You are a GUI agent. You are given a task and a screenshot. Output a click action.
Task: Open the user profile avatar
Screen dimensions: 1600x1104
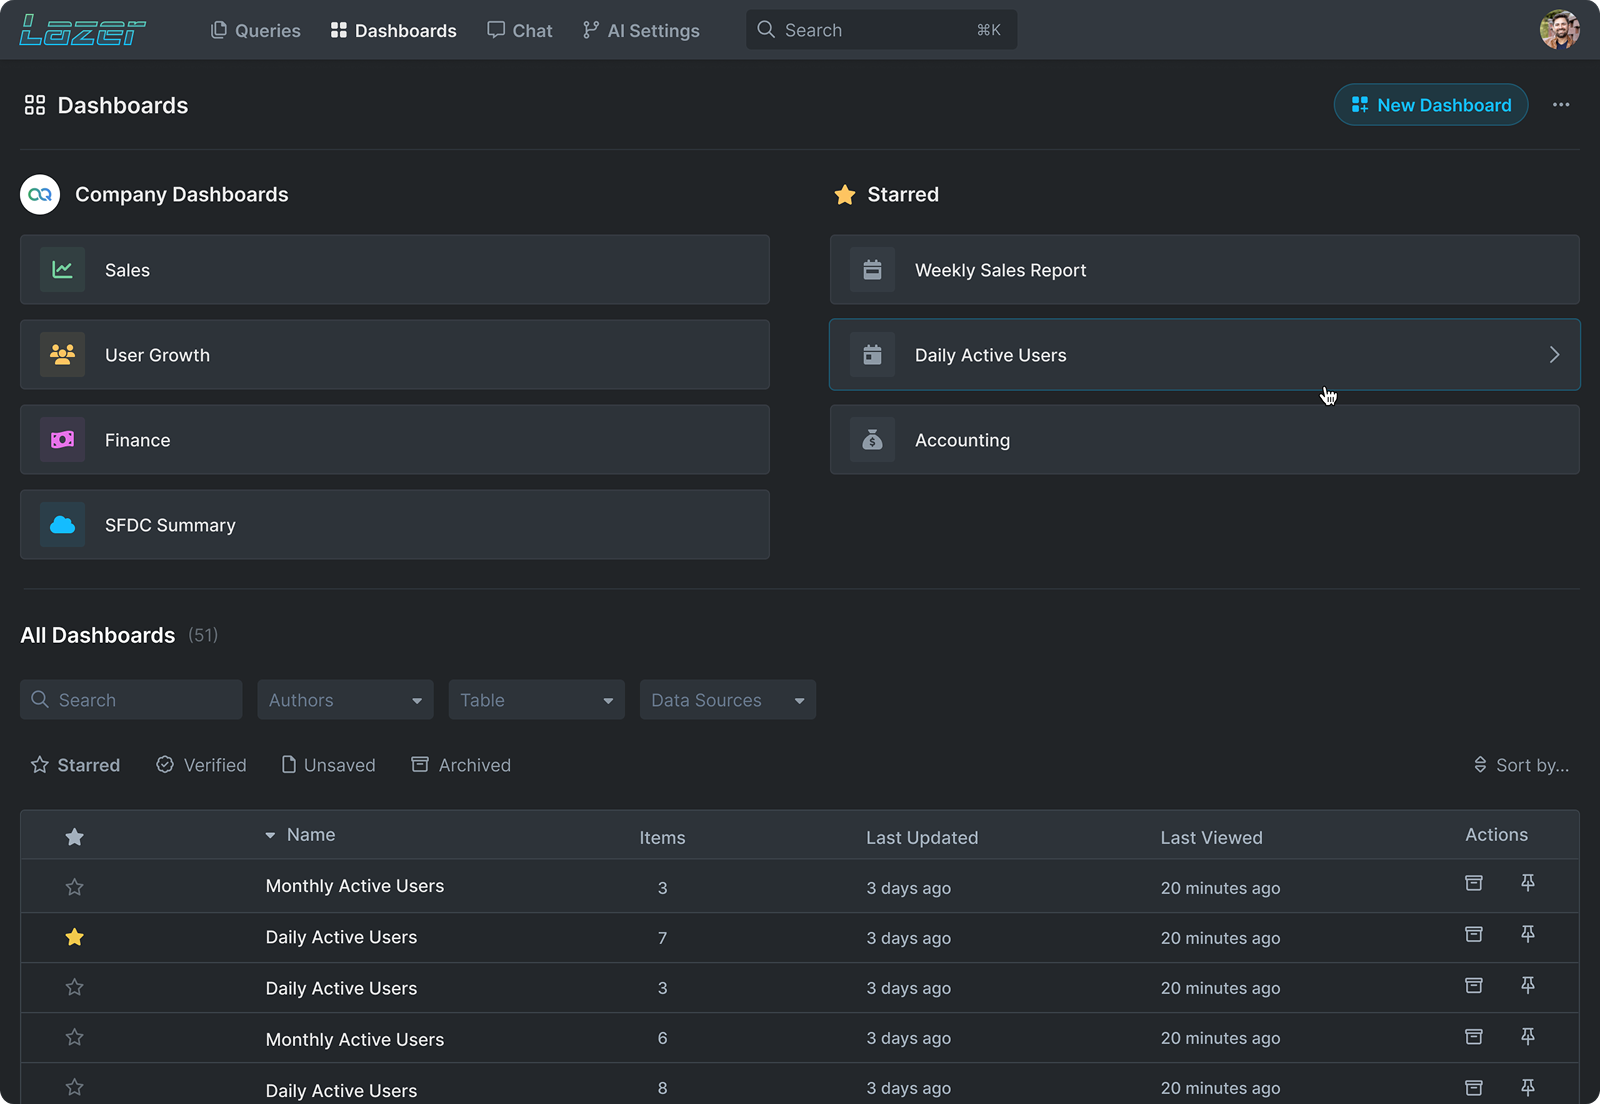pyautogui.click(x=1559, y=30)
